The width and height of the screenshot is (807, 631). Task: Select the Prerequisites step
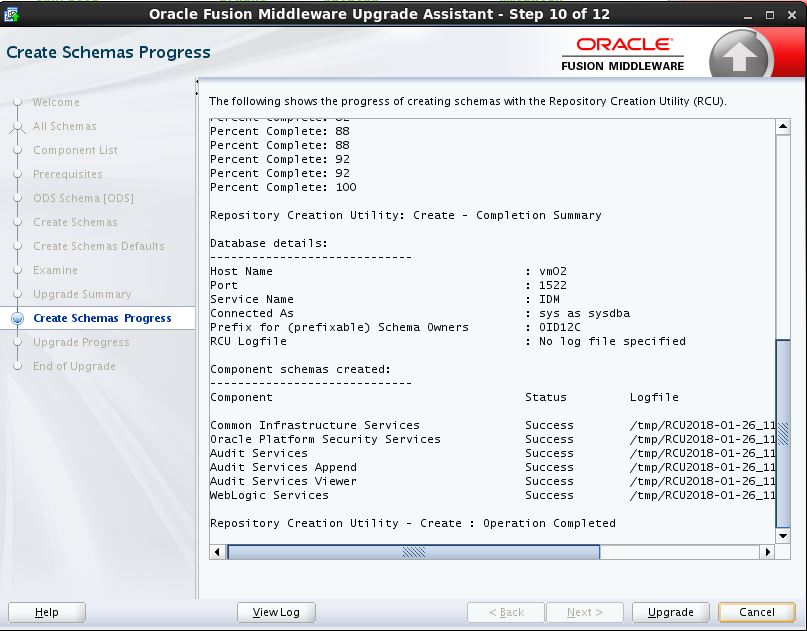tap(67, 174)
